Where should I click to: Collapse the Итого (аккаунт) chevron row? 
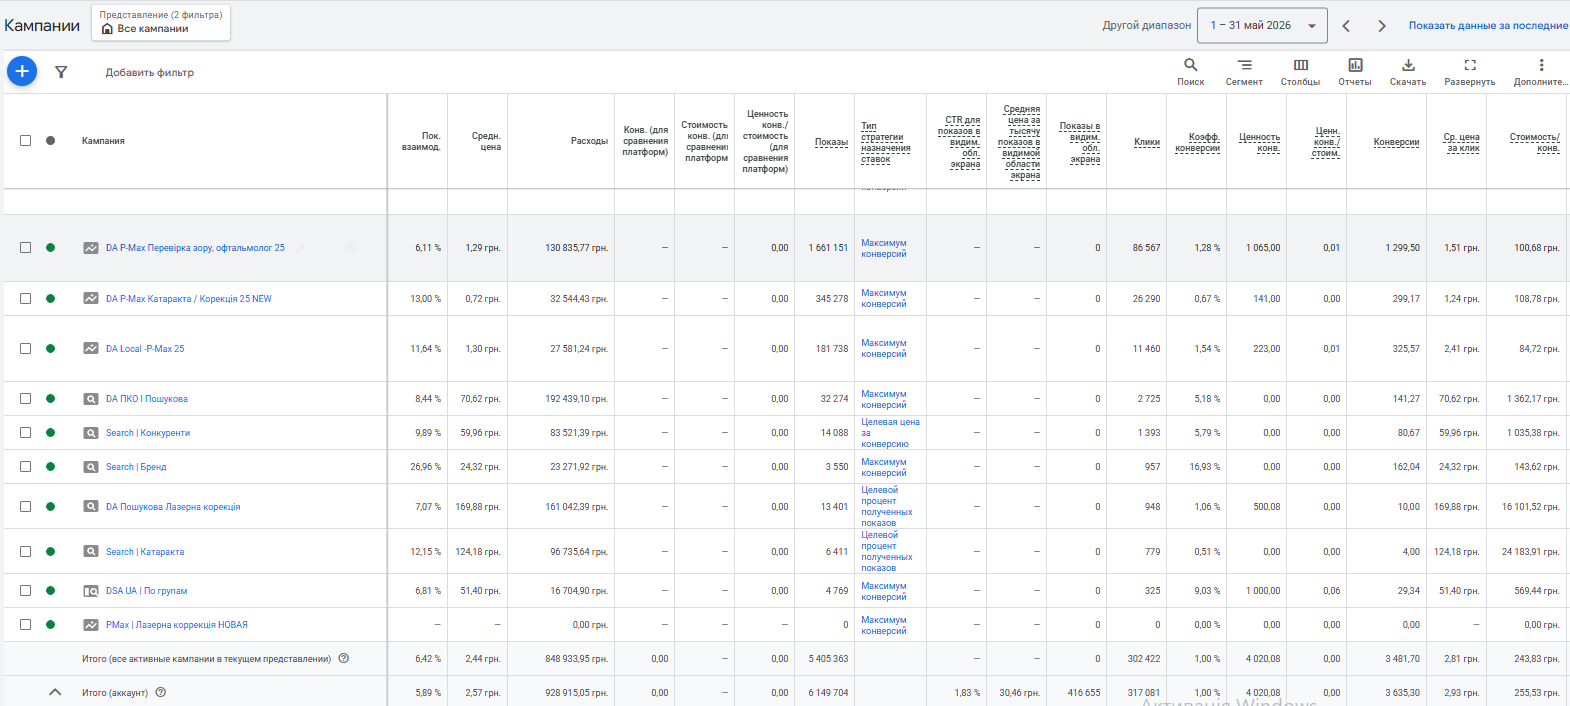(55, 692)
